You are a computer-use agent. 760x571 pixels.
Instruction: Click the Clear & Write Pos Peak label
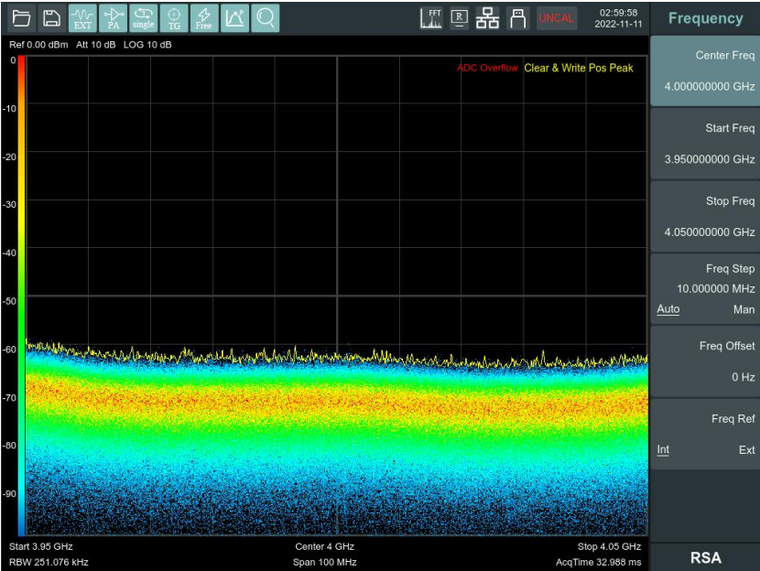click(x=578, y=68)
